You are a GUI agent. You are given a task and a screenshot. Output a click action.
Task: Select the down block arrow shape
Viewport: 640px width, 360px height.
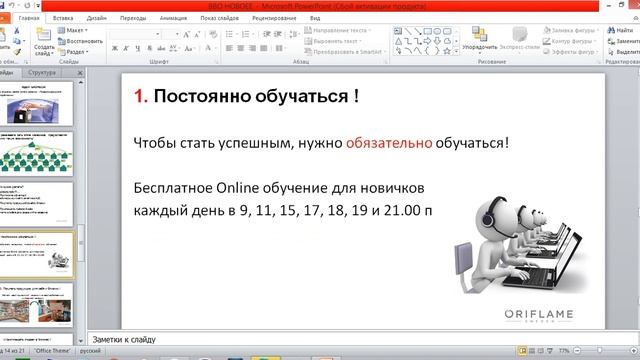pyautogui.click(x=437, y=41)
